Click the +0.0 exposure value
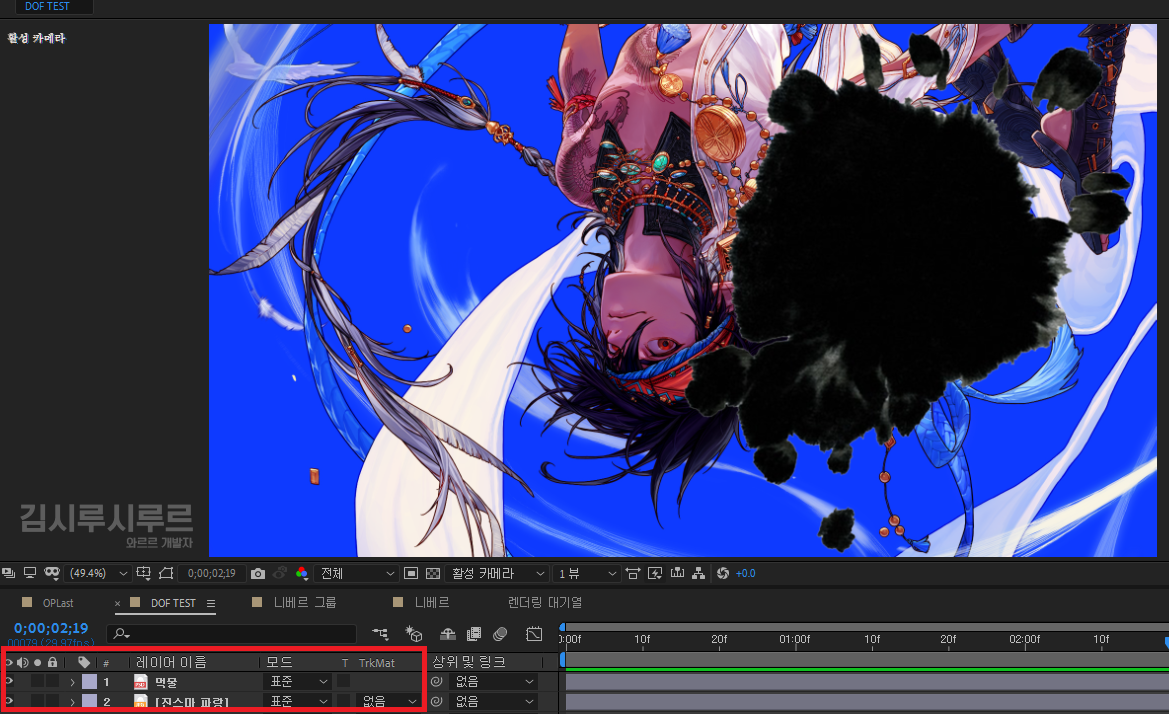The height and width of the screenshot is (714, 1169). click(746, 573)
